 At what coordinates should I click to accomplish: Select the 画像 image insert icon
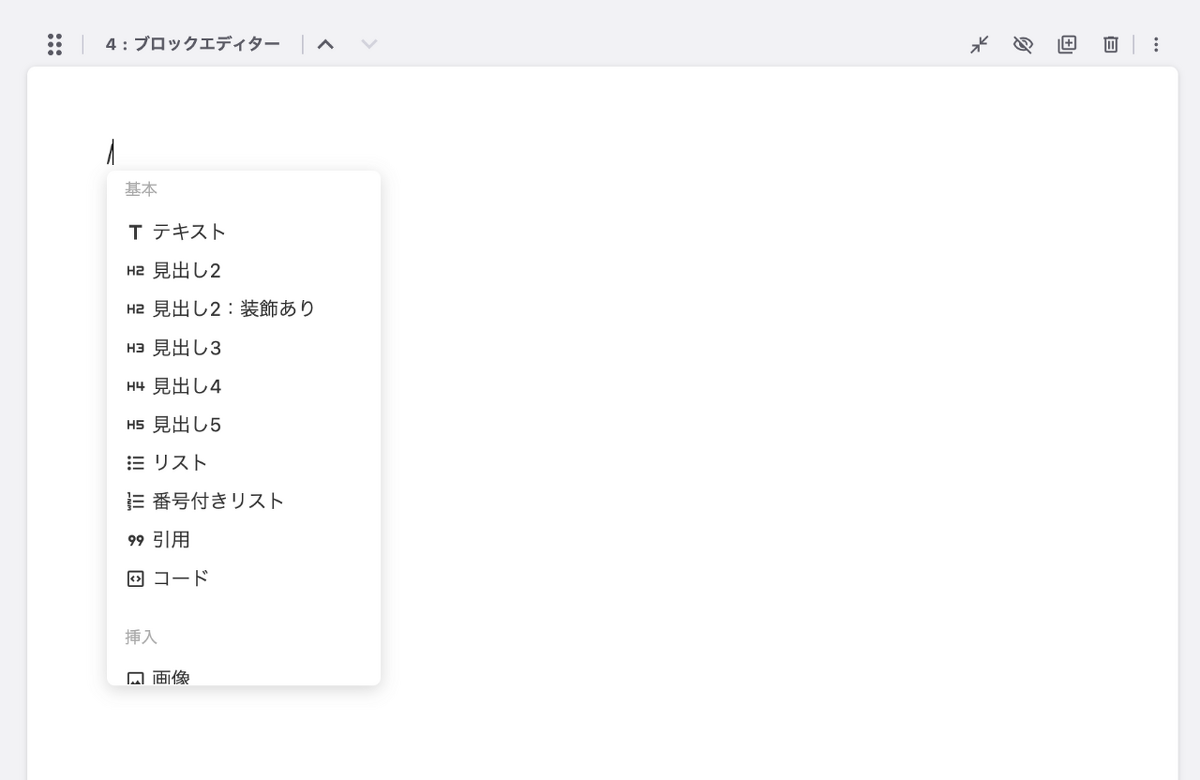coord(133,676)
